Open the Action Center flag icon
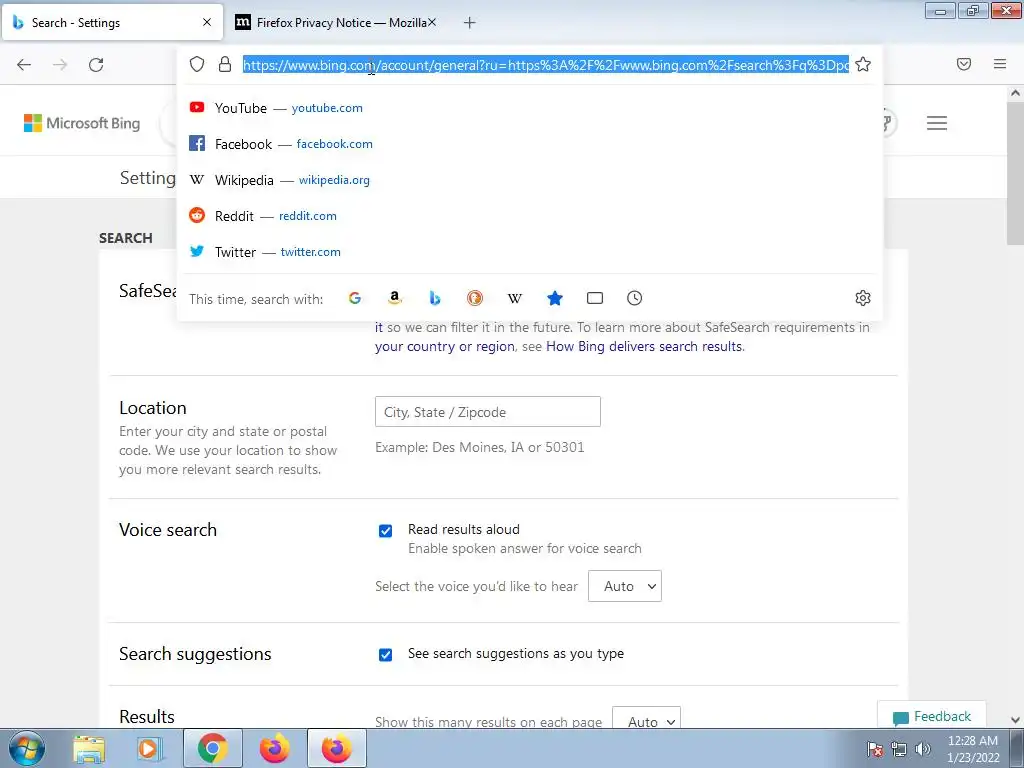This screenshot has width=1024, height=768. [x=875, y=749]
